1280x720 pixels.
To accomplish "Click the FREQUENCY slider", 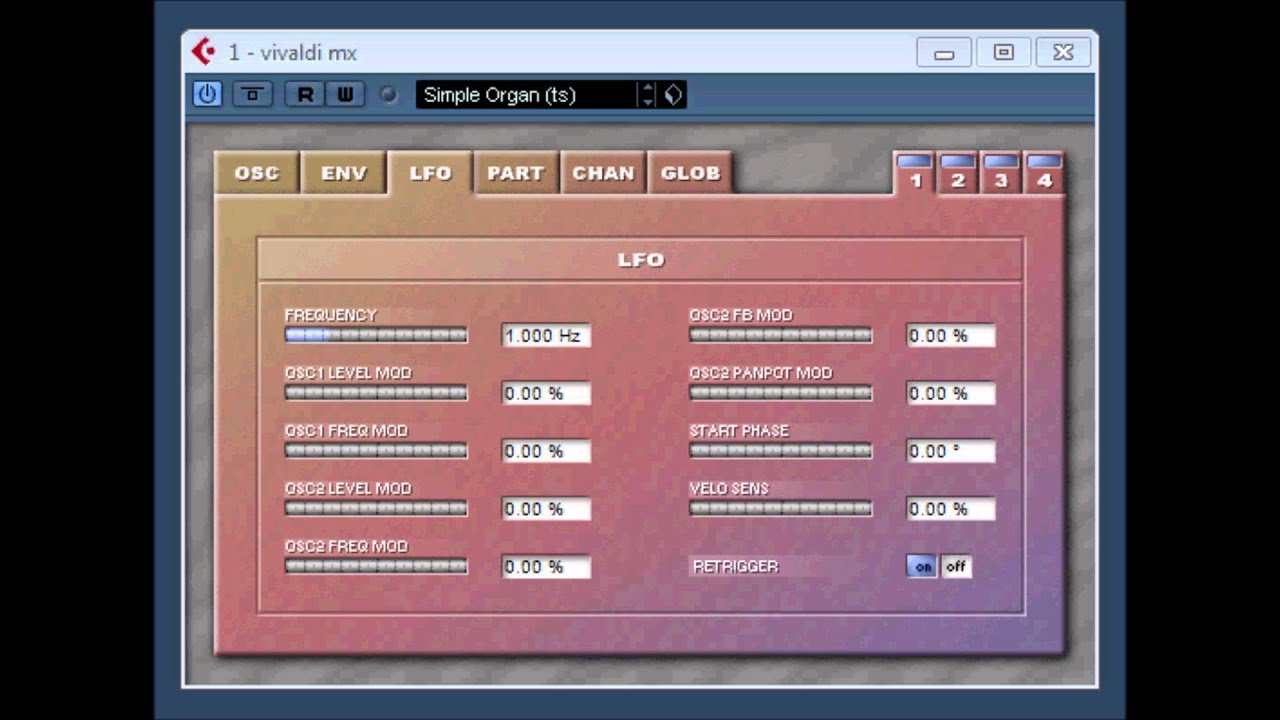I will tap(376, 335).
